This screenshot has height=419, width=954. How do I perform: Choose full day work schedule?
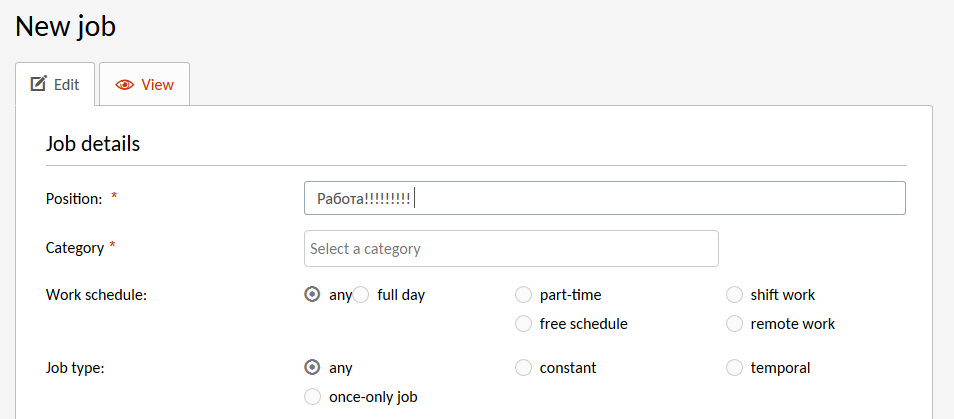click(x=362, y=295)
